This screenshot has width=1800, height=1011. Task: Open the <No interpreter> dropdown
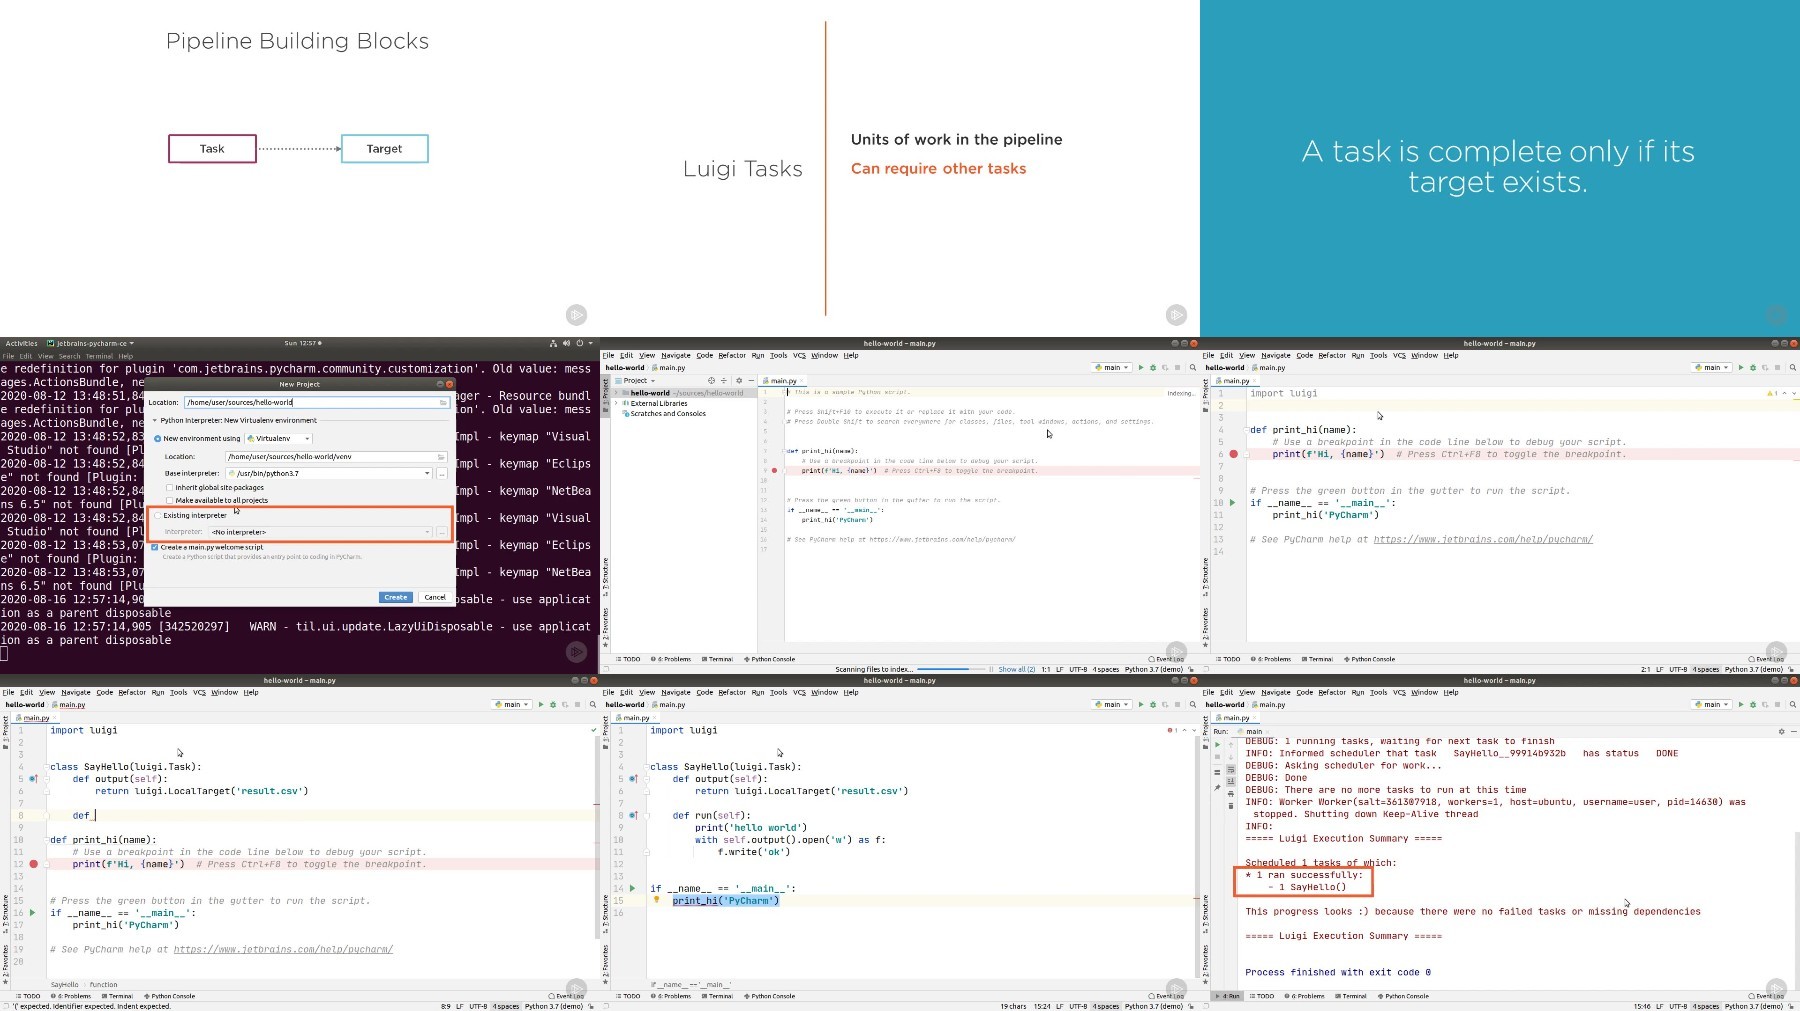click(x=320, y=532)
